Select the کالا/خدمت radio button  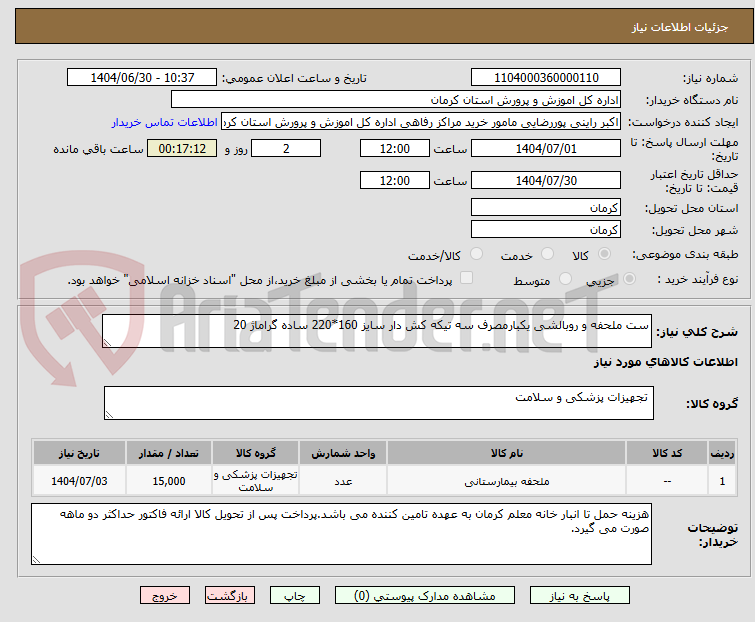click(476, 254)
